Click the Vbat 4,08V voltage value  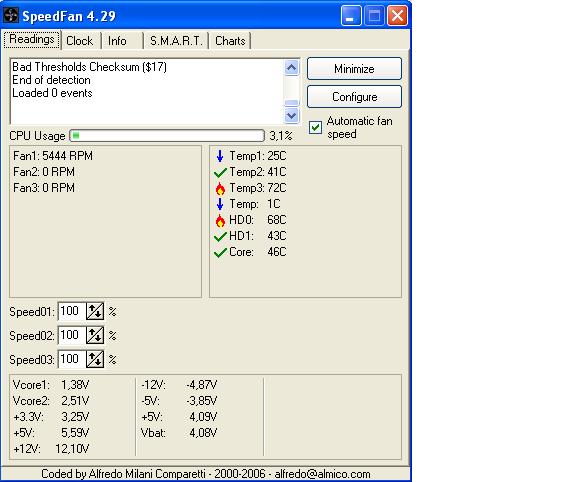[x=203, y=433]
